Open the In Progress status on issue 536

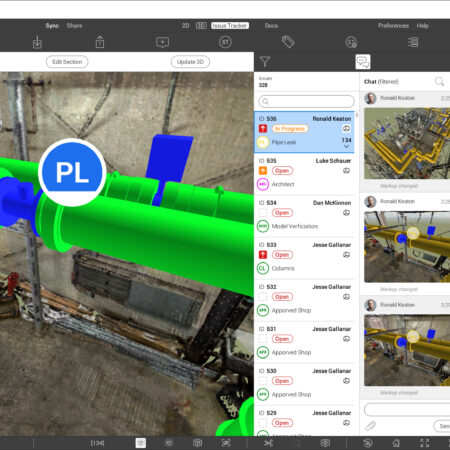click(x=290, y=129)
